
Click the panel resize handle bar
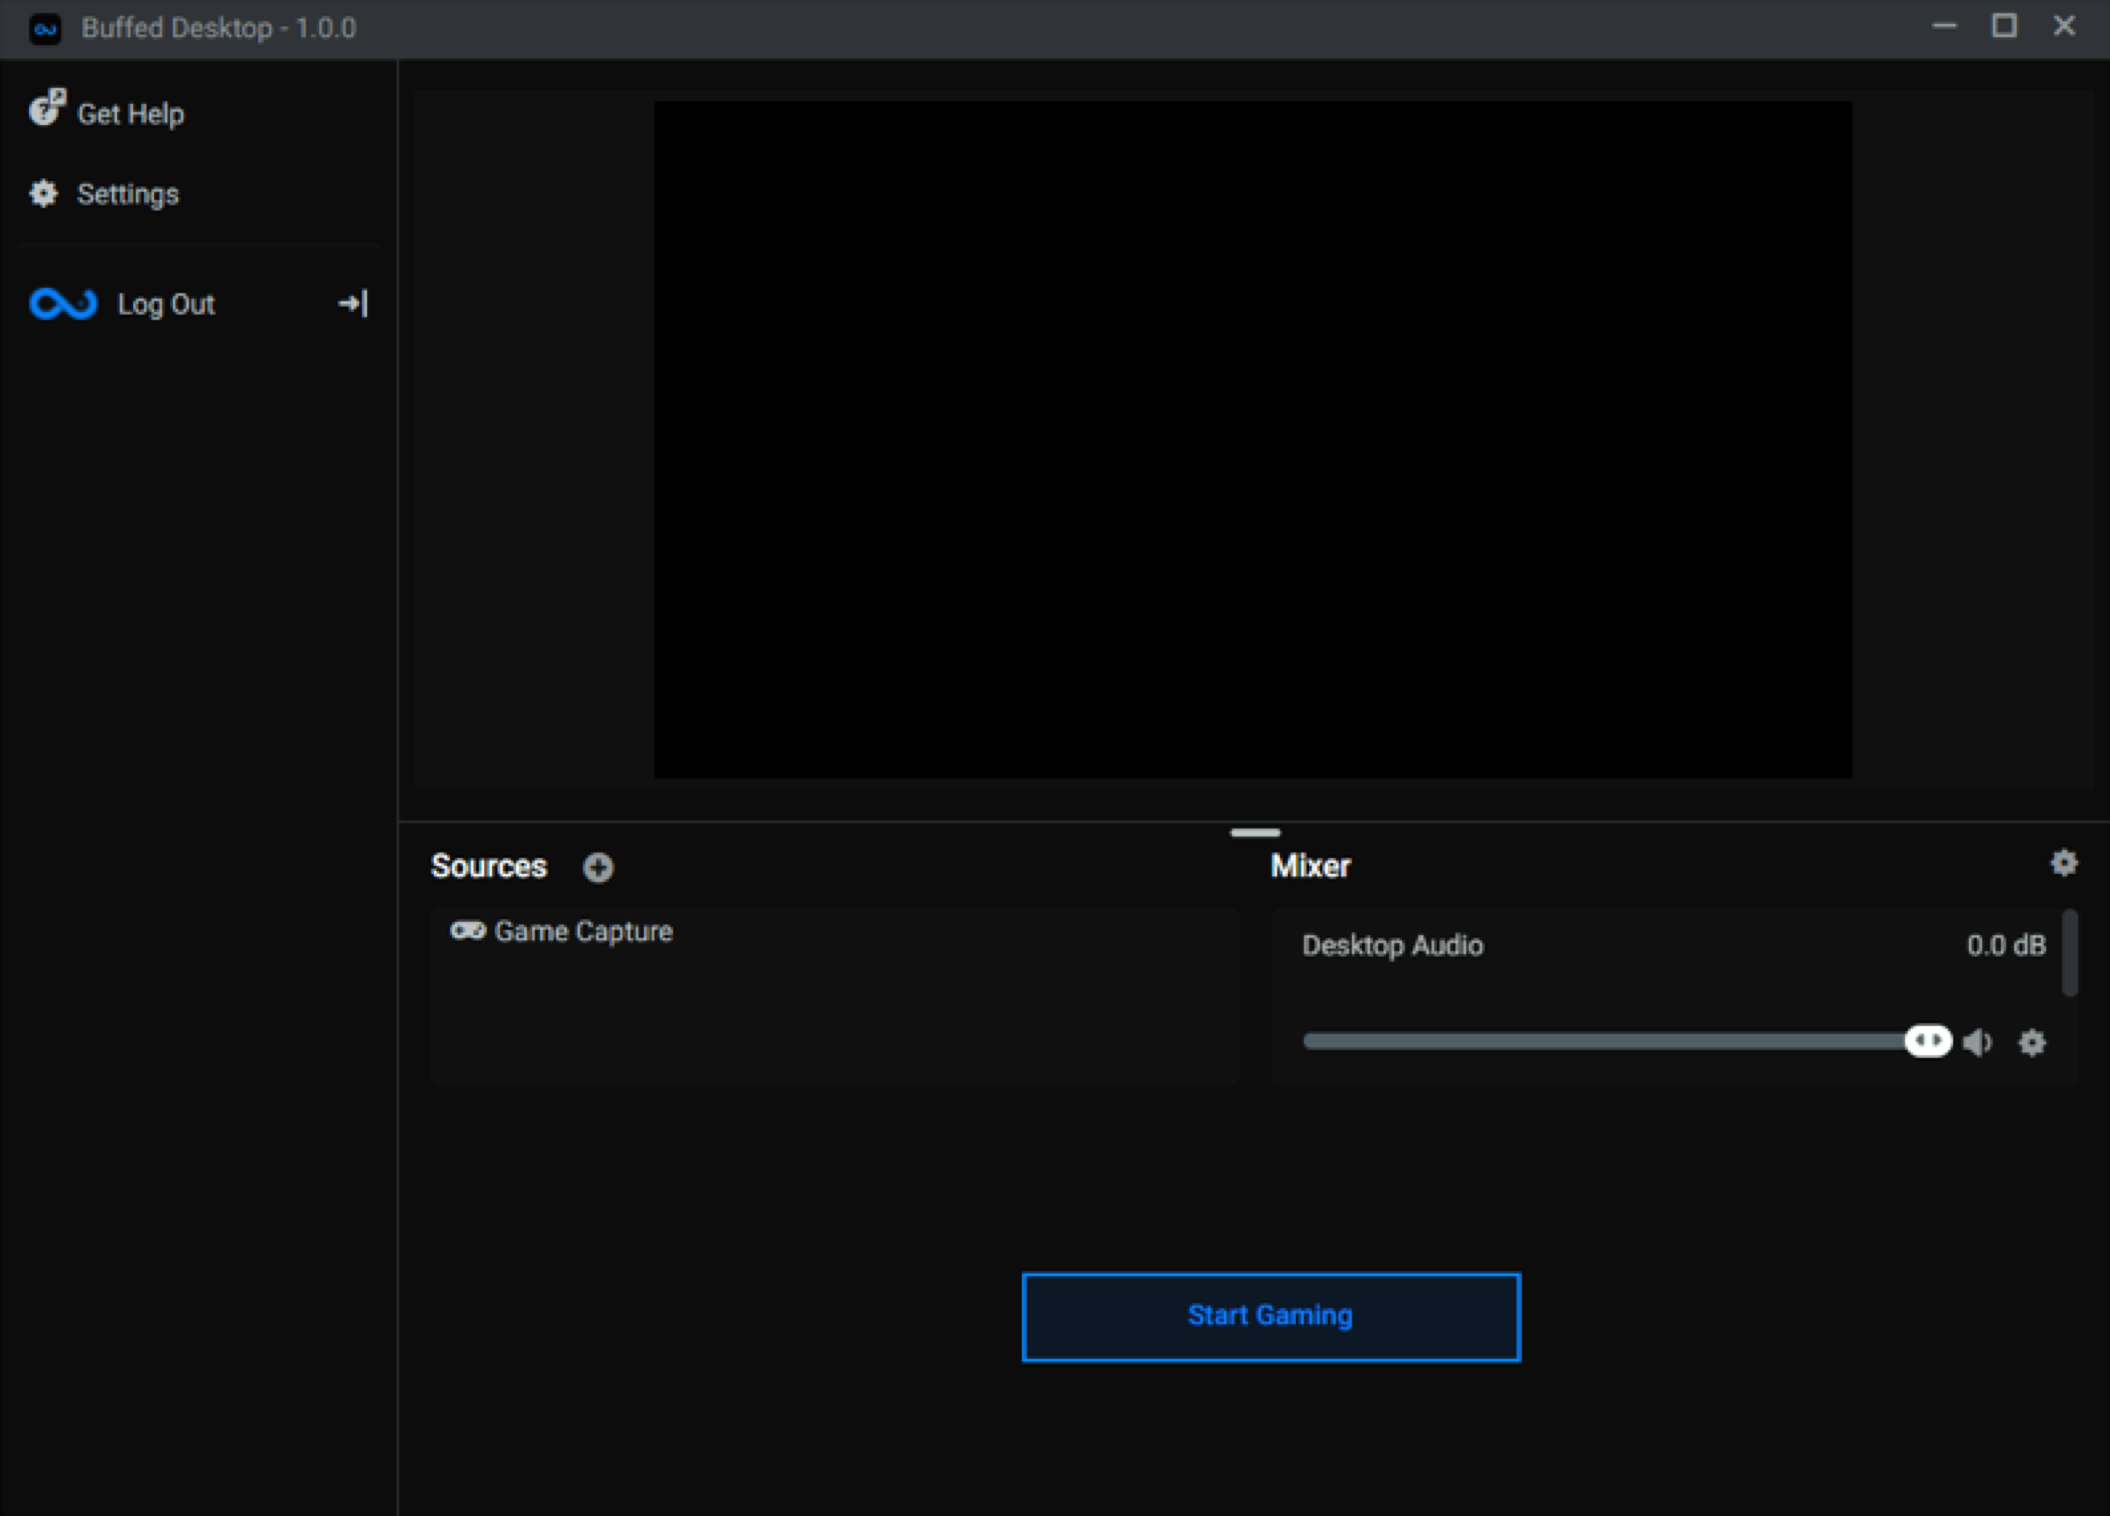[1255, 832]
